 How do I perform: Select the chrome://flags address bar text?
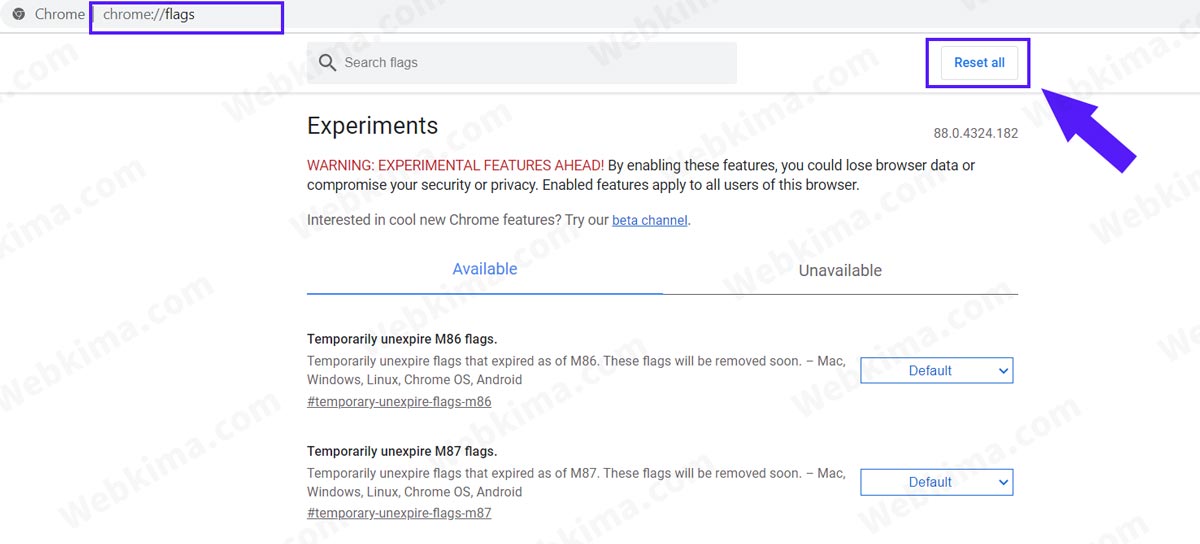tap(148, 15)
